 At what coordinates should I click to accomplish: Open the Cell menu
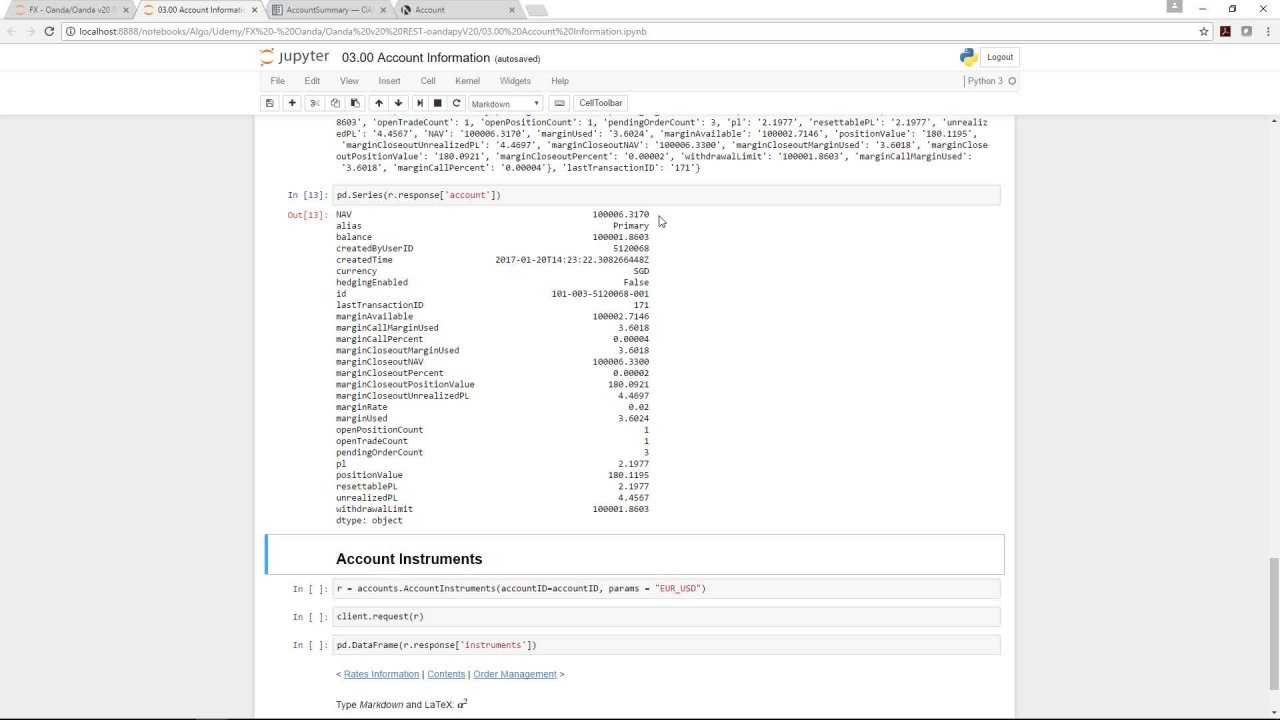click(x=428, y=81)
